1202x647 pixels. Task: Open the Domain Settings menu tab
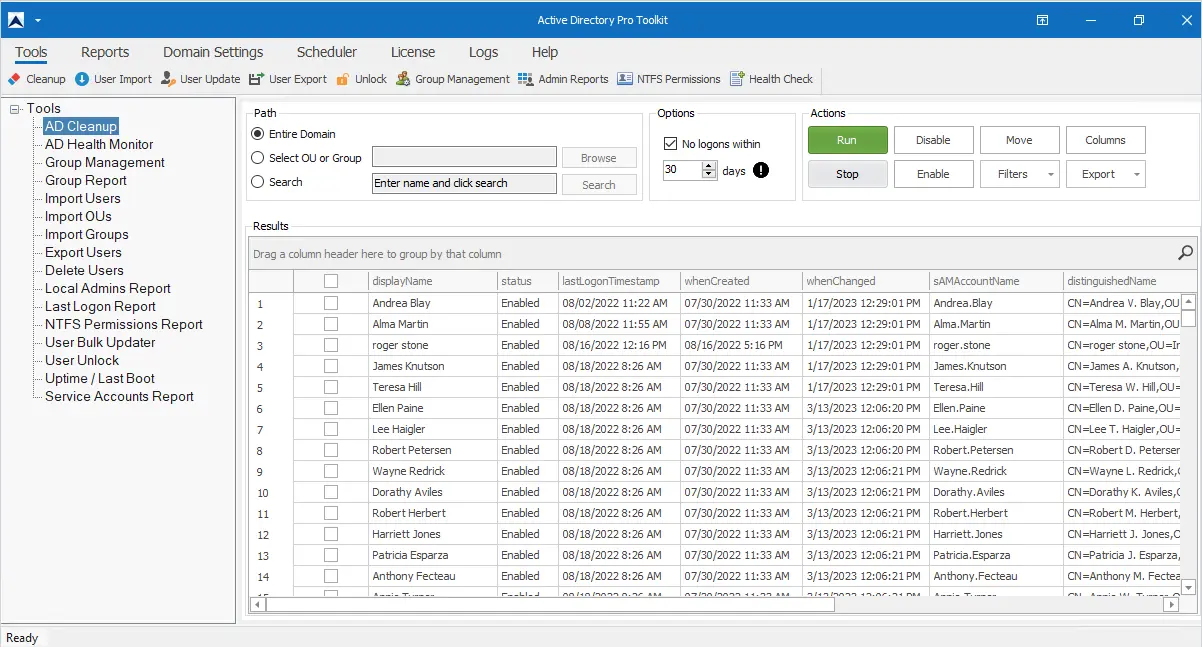pyautogui.click(x=213, y=52)
